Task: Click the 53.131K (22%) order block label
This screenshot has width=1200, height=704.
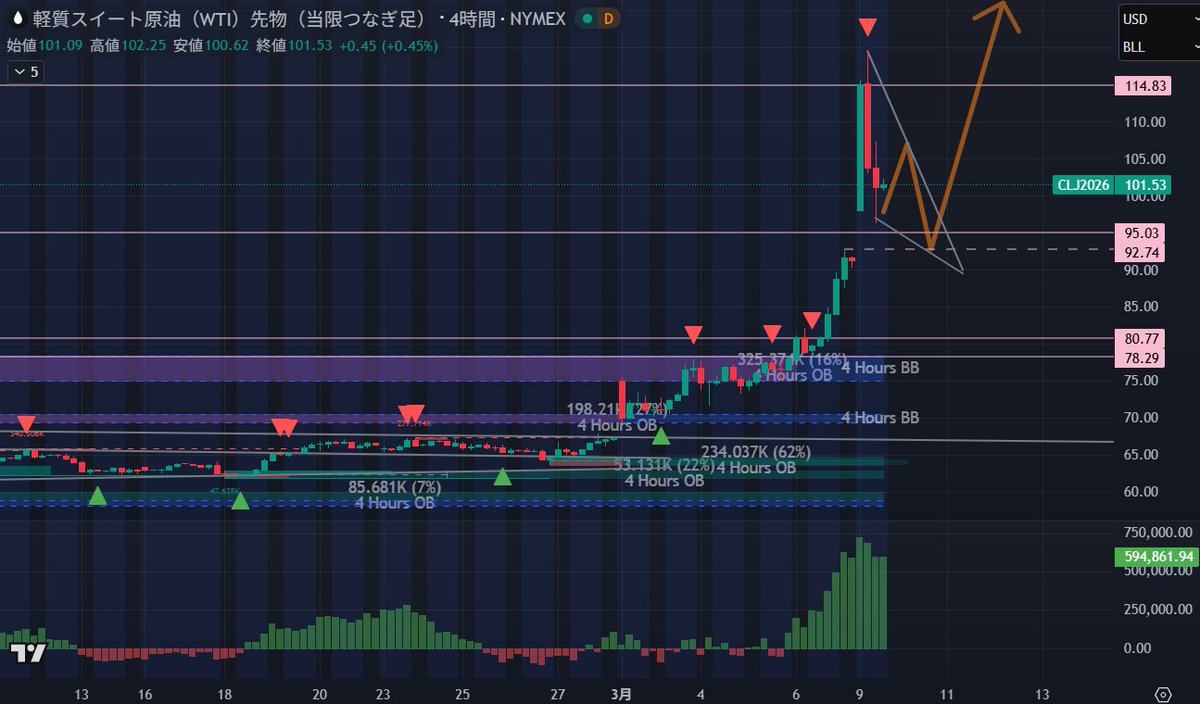Action: pyautogui.click(x=664, y=466)
